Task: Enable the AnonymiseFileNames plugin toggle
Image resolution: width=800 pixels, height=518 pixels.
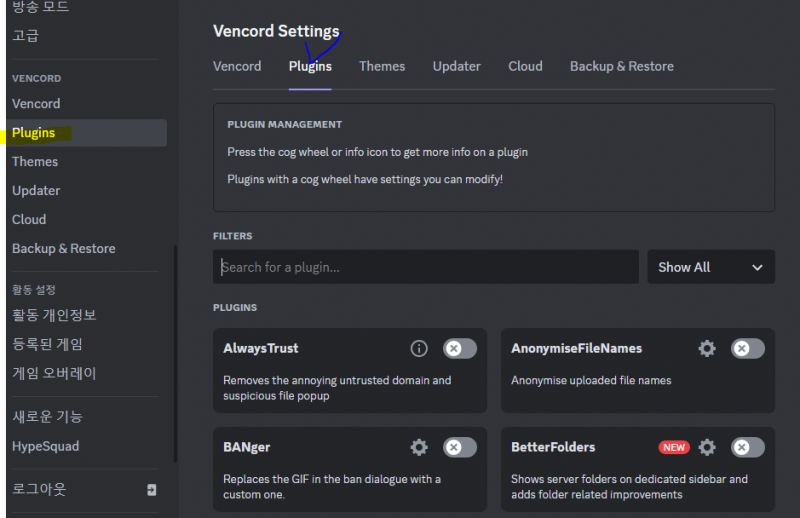Action: point(747,349)
